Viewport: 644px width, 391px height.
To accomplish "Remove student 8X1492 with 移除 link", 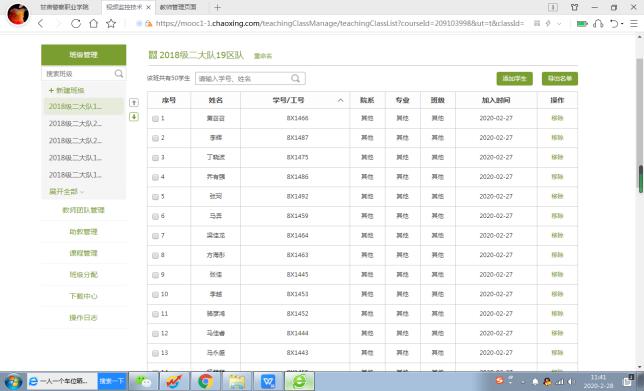I will 557,196.
